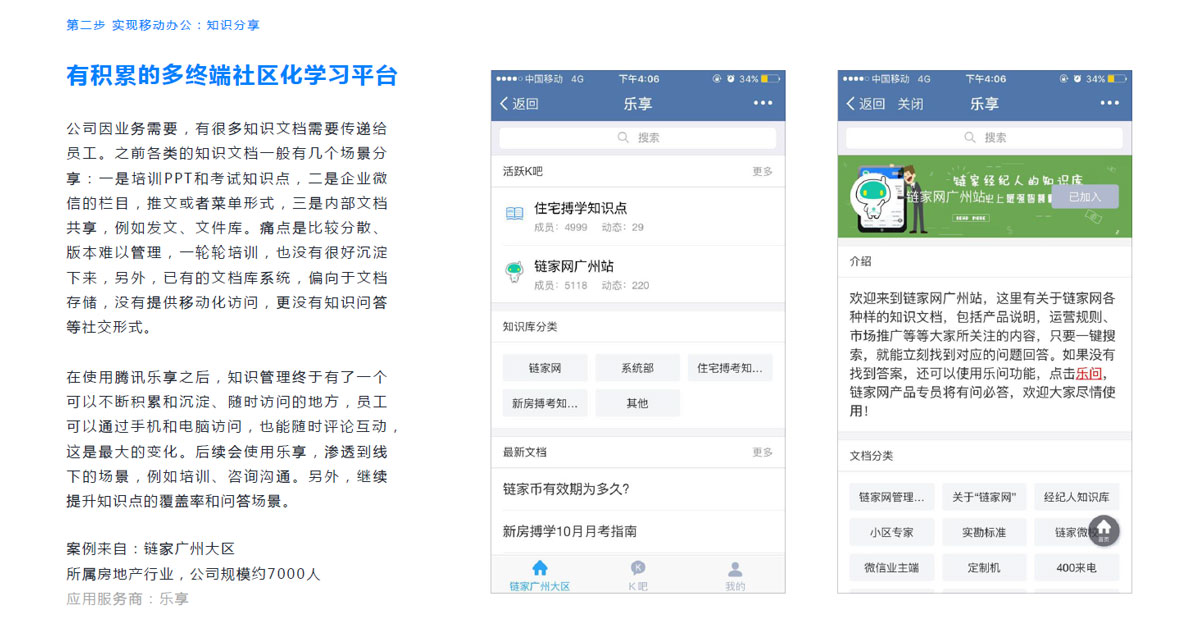Screen dimensions: 1195x626
Task: Select the 新房搏考知... category tag
Action: [545, 403]
